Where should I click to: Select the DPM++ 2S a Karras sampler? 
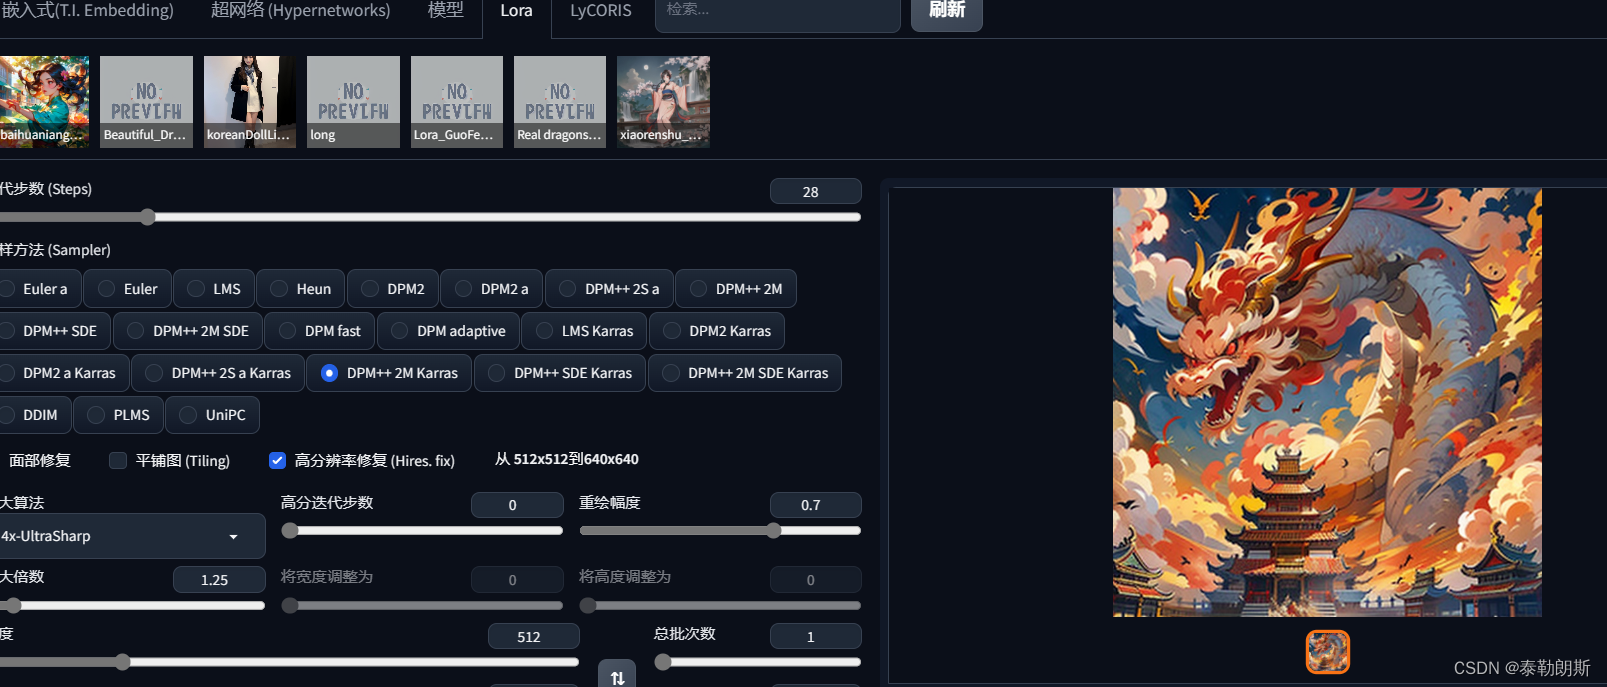tap(218, 373)
